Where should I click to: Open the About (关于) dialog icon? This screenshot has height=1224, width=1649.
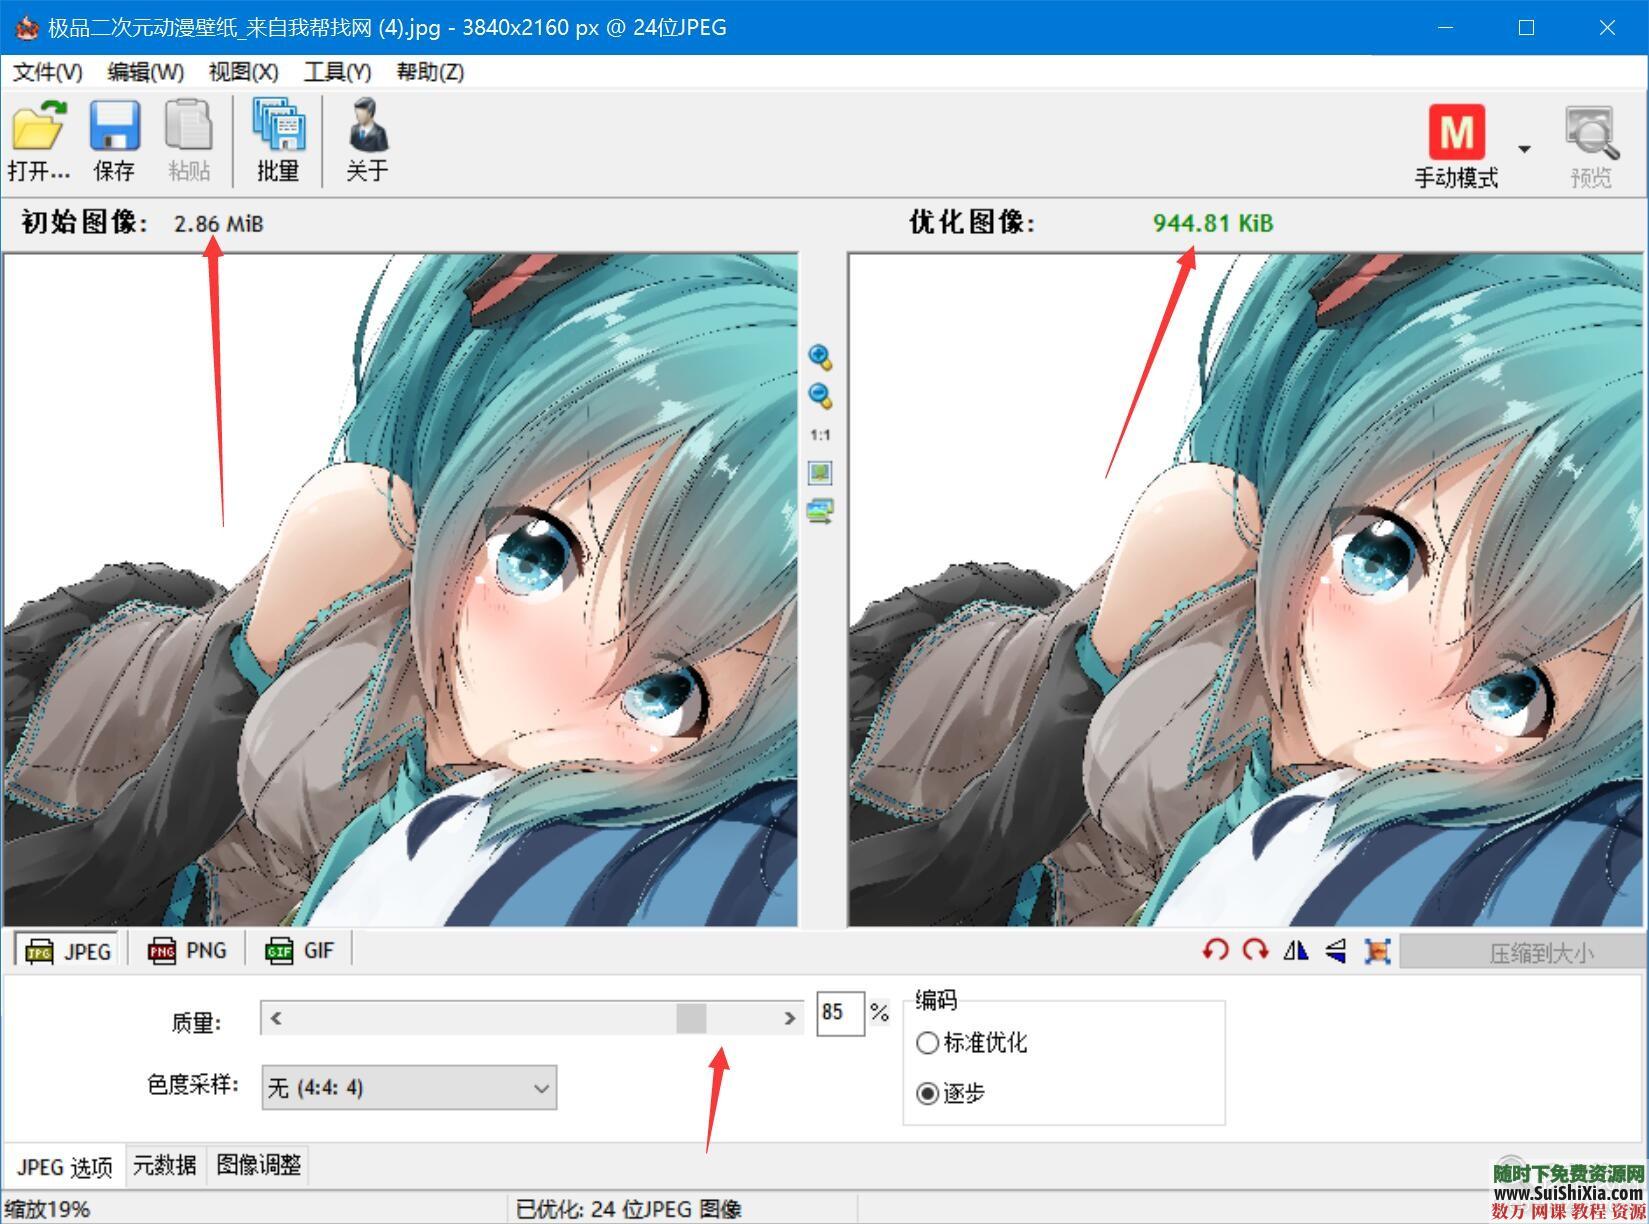367,127
